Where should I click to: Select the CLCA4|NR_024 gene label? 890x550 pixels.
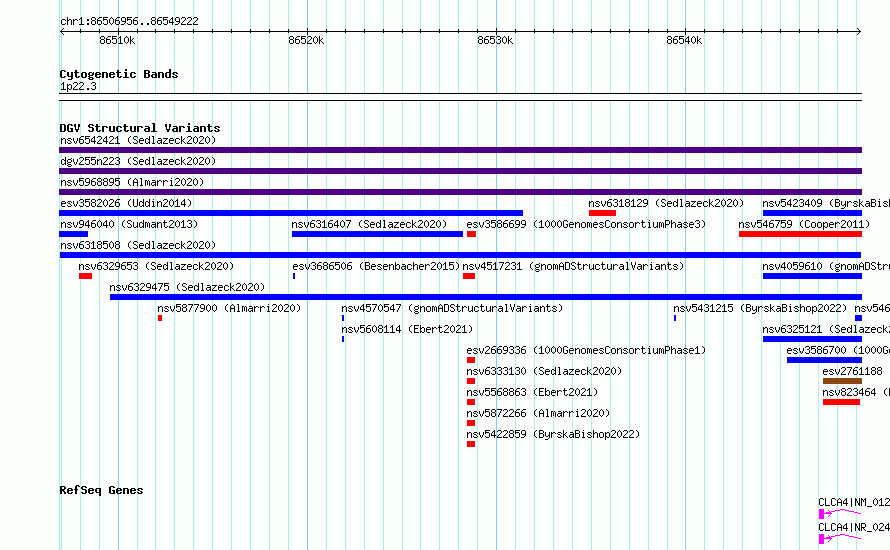pyautogui.click(x=854, y=527)
